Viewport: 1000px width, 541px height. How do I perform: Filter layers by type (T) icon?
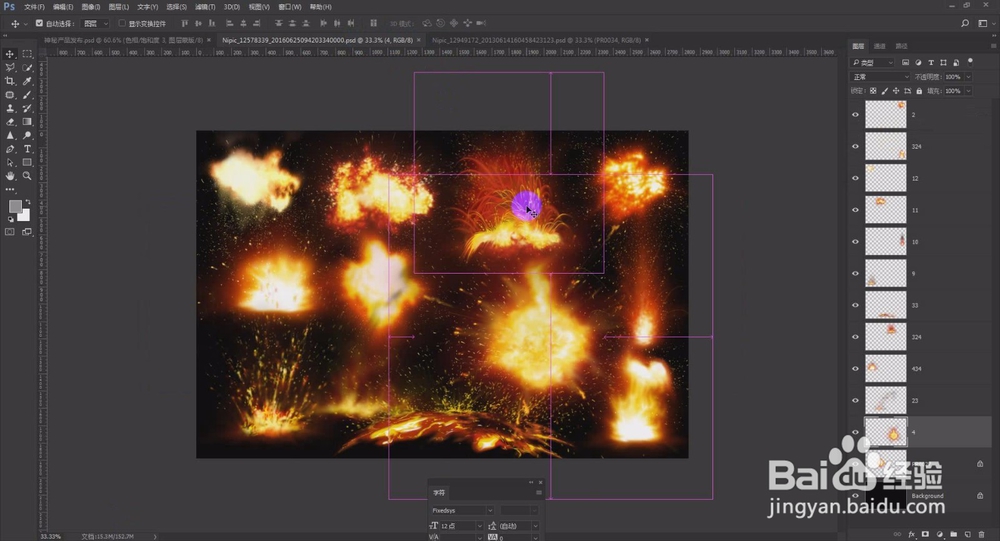(930, 63)
